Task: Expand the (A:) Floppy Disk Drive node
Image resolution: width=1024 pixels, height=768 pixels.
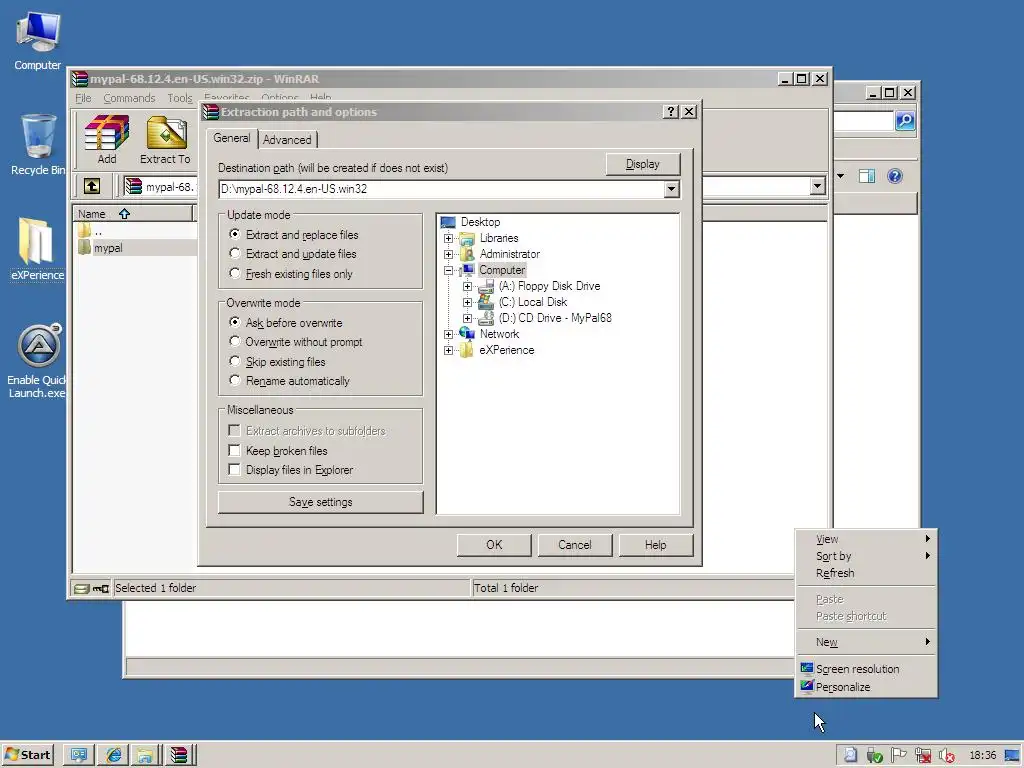Action: pos(468,286)
